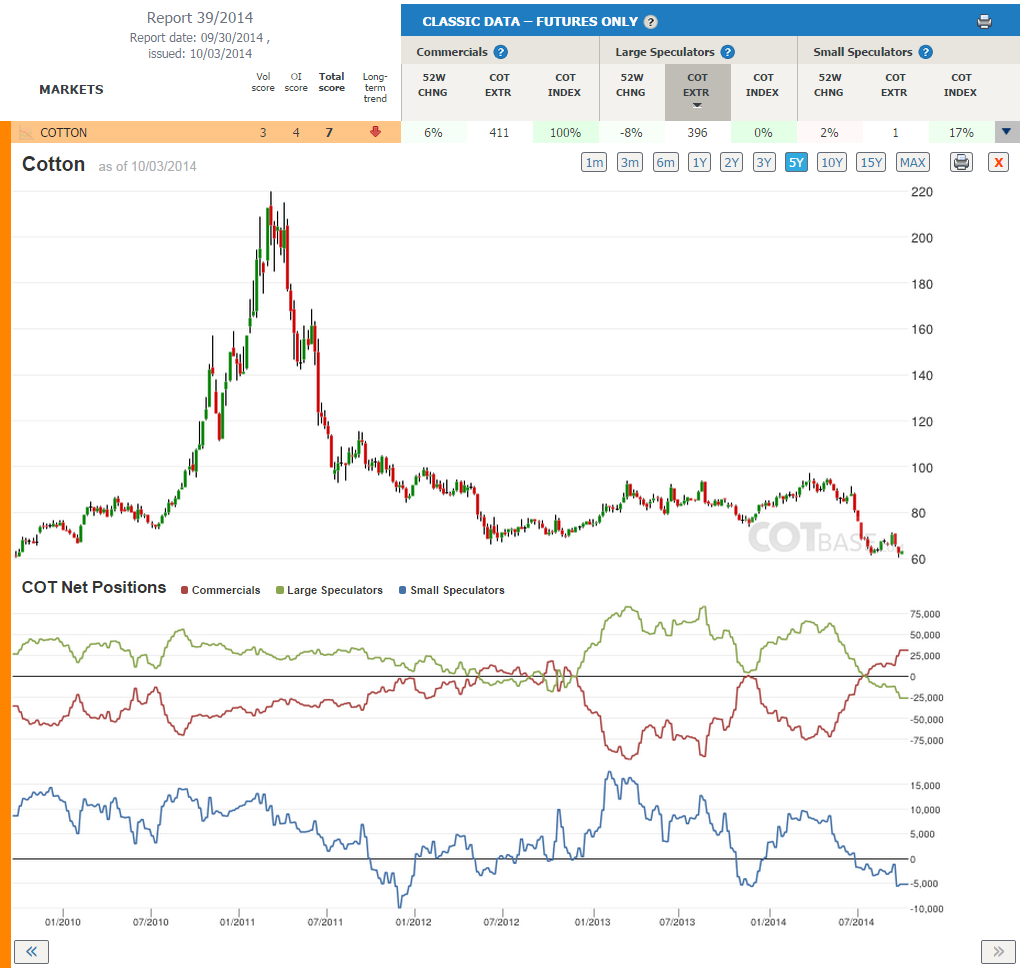Viewport: 1025px width, 968px height.
Task: Open help icon next to Small Speculators
Action: point(925,52)
